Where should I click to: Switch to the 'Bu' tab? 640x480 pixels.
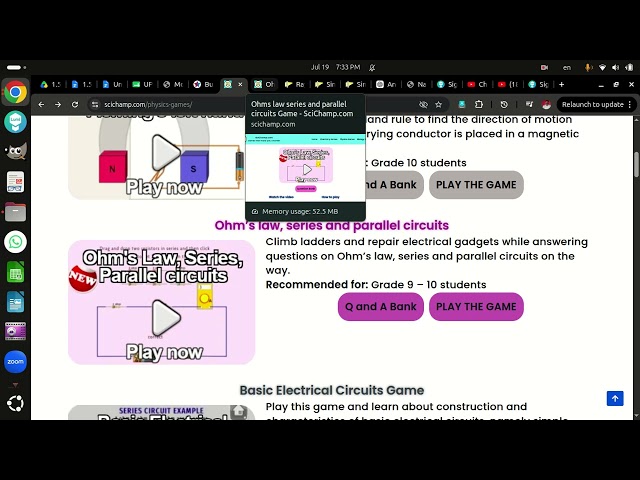tap(203, 84)
